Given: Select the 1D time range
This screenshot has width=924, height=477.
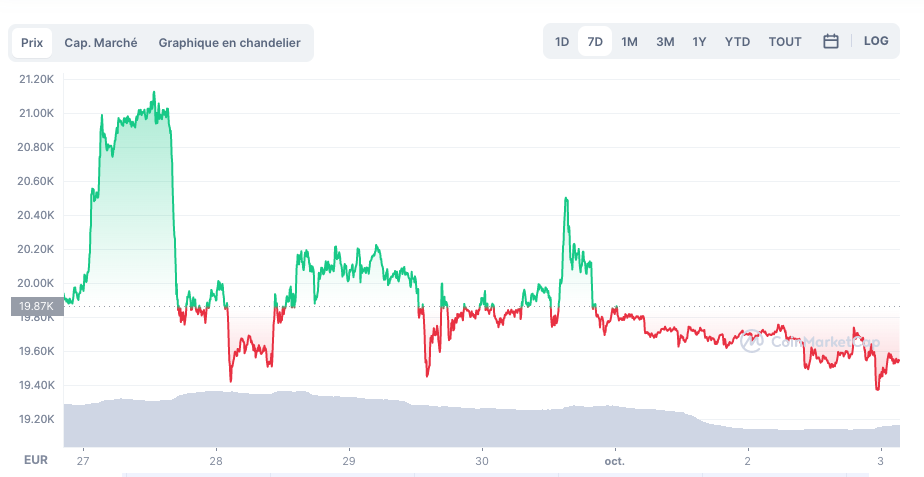Looking at the screenshot, I should 562,42.
